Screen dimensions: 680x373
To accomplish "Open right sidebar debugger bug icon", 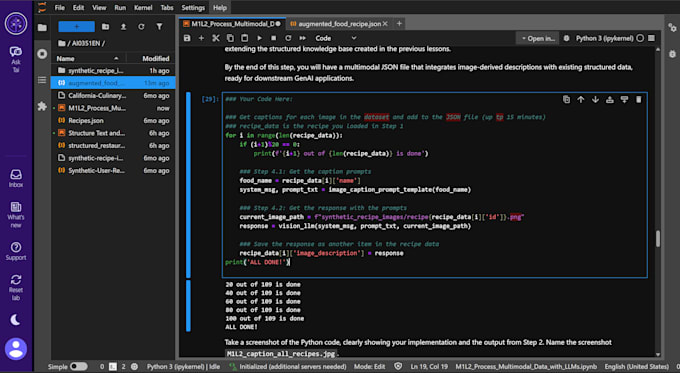I will coord(672,54).
